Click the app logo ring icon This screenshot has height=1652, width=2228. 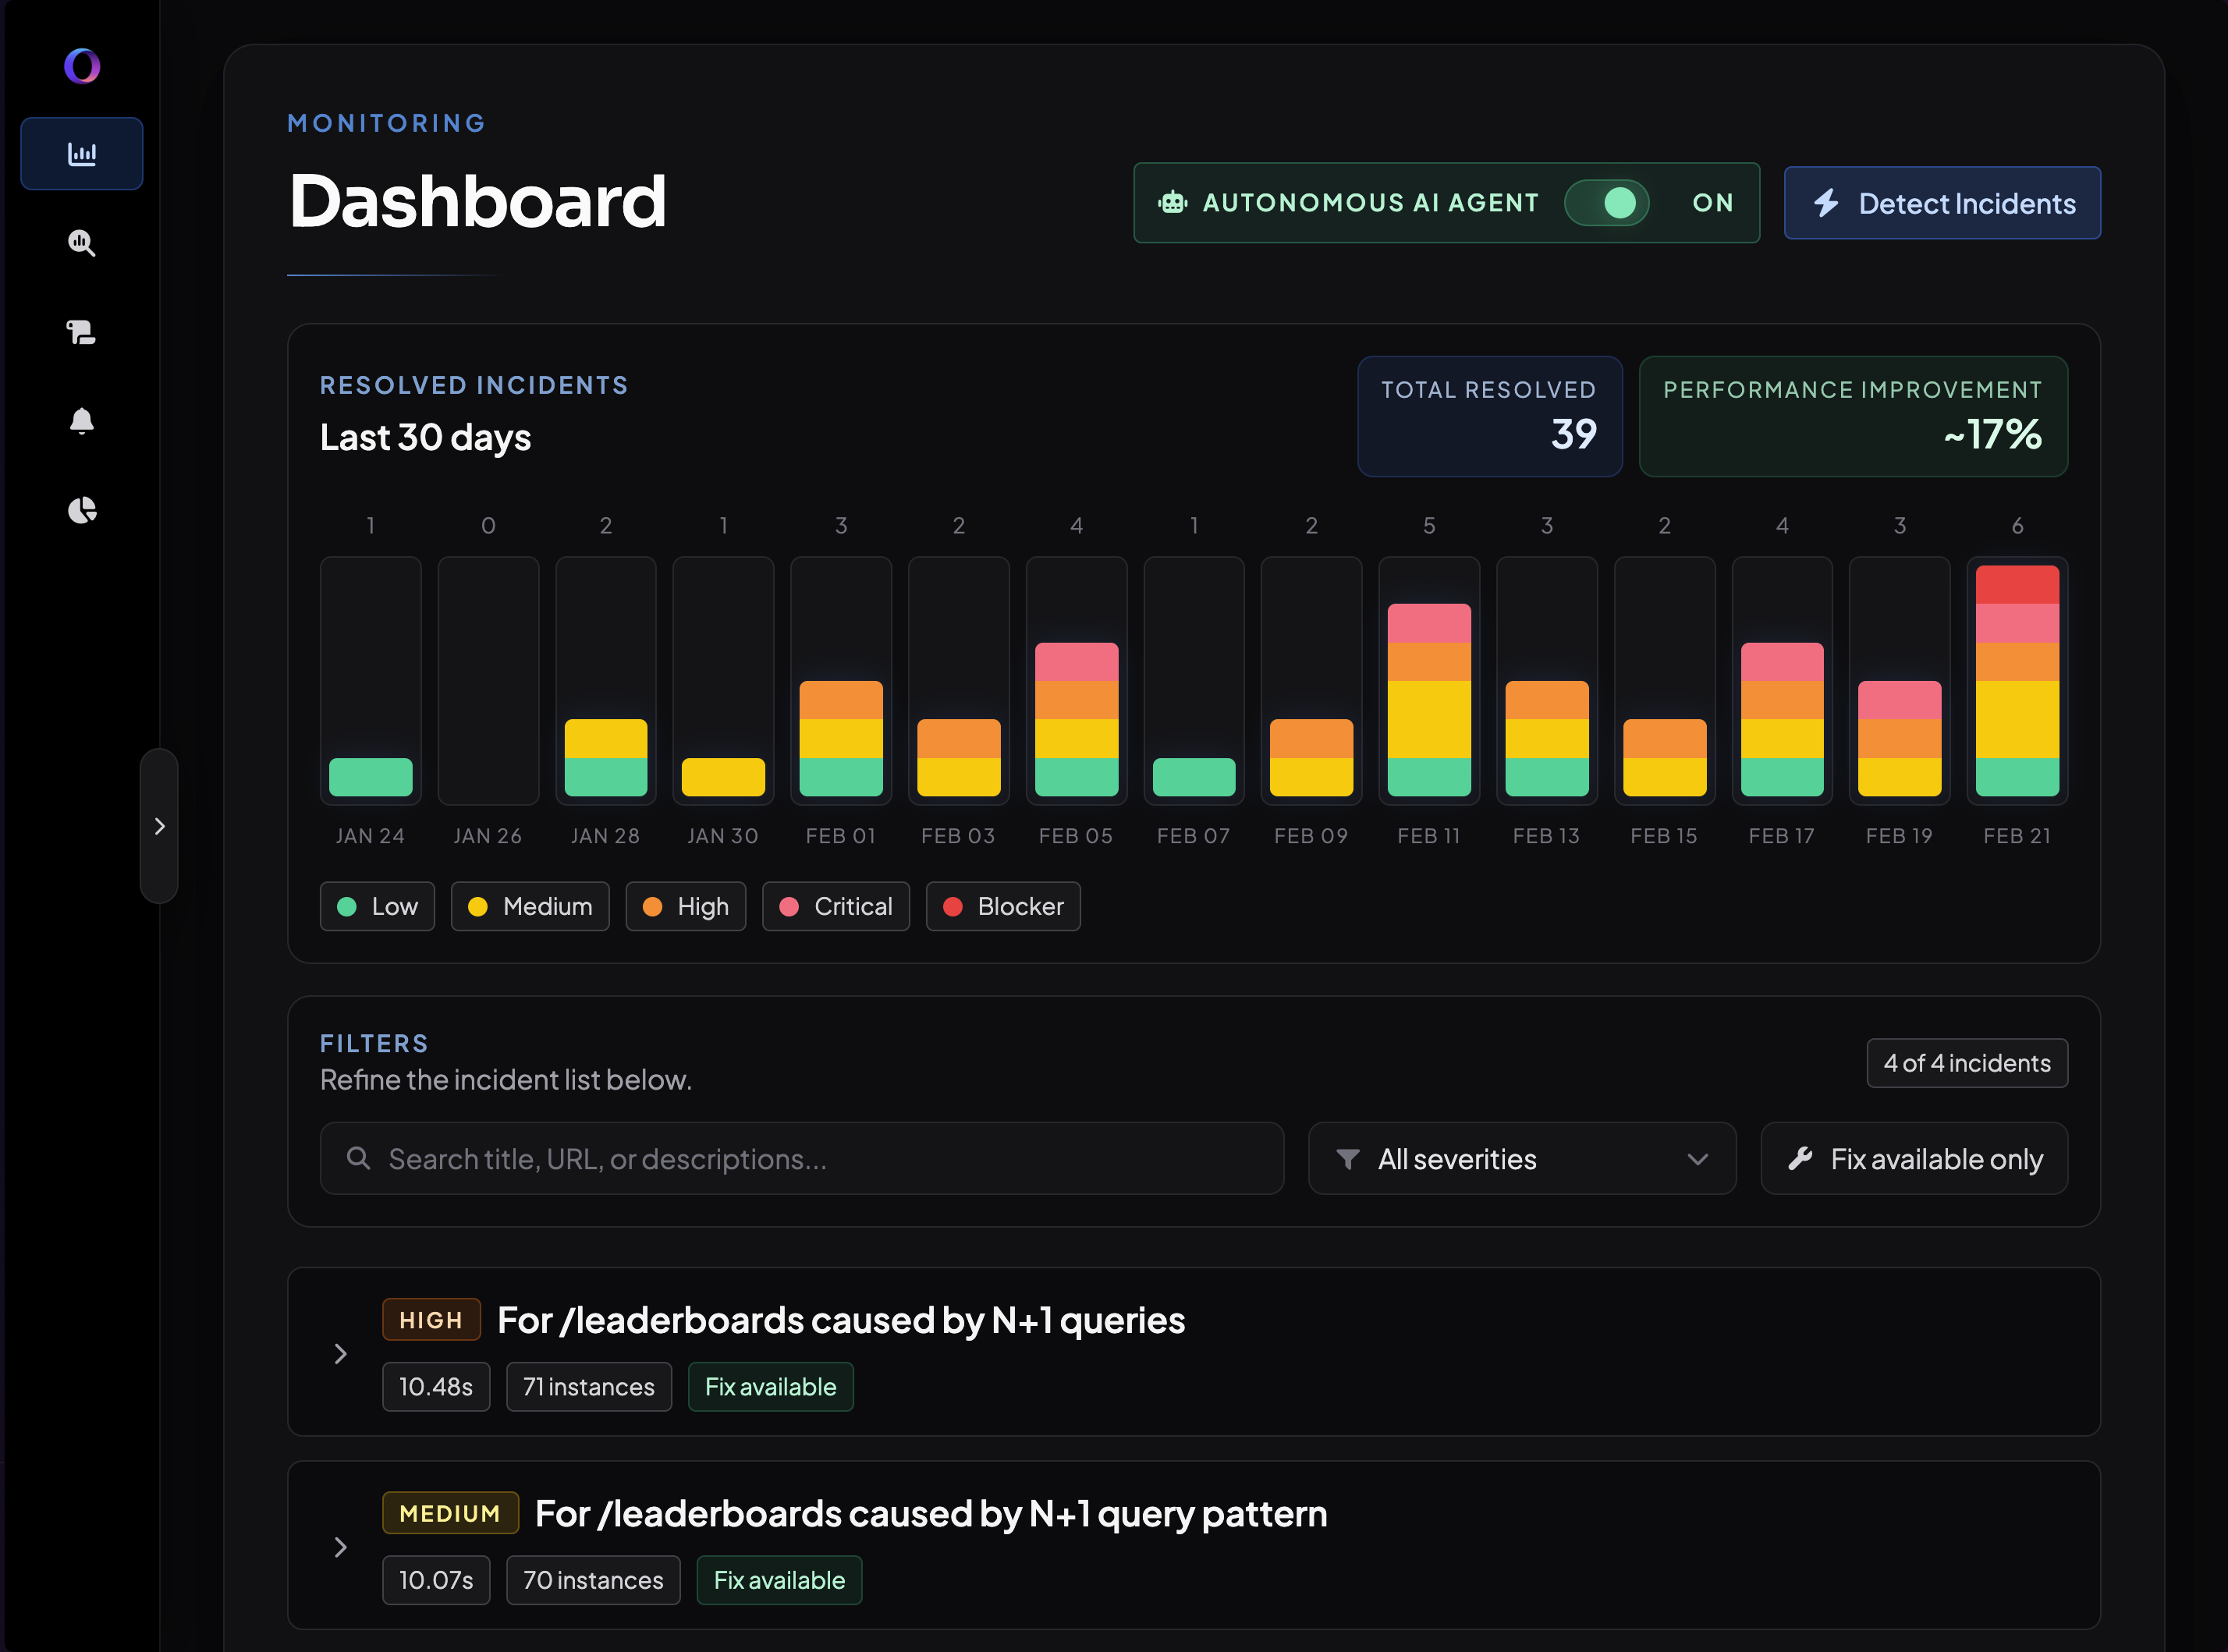point(81,66)
